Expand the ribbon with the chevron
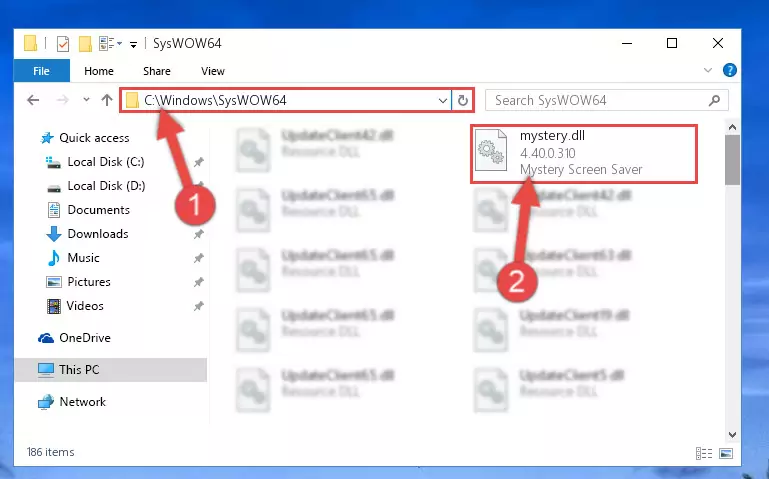This screenshot has height=479, width=769. pos(708,70)
